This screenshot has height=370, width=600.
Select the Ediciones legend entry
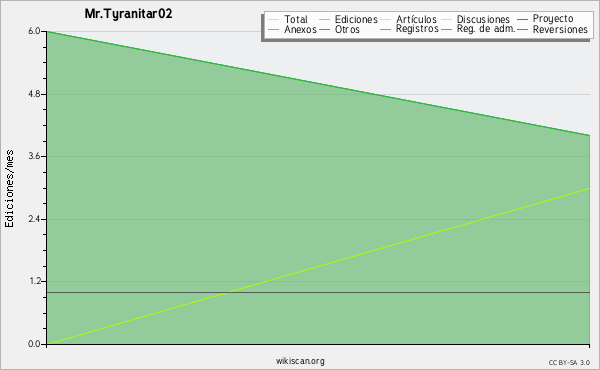[x=348, y=19]
